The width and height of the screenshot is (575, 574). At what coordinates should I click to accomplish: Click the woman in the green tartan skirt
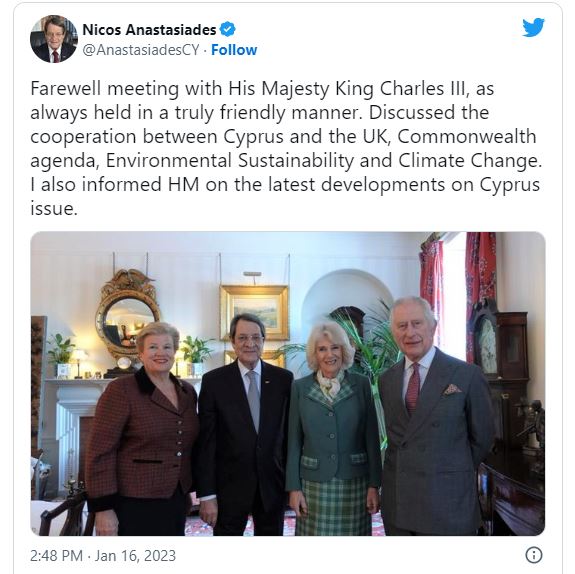click(332, 429)
